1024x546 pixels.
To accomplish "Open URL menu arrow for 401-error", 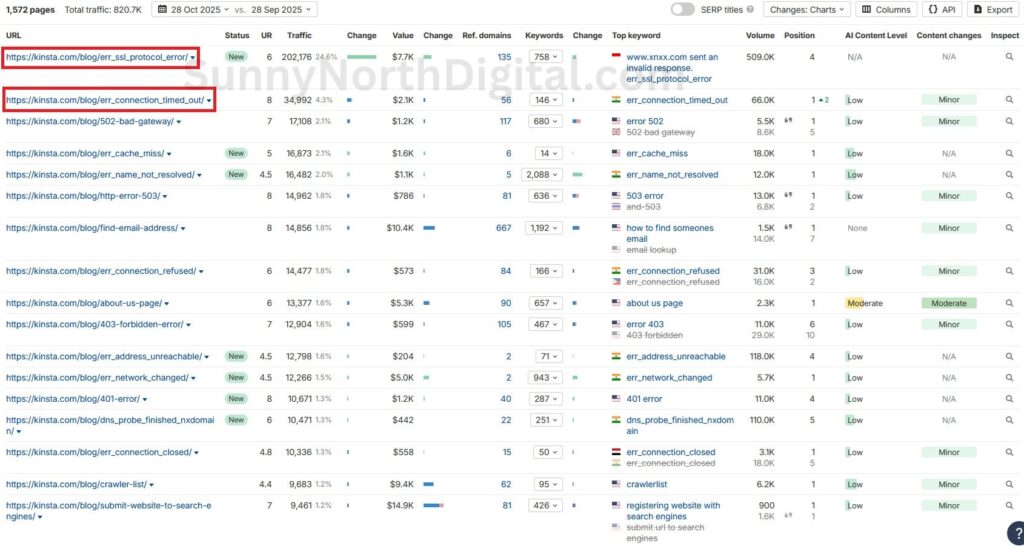I will pos(145,400).
